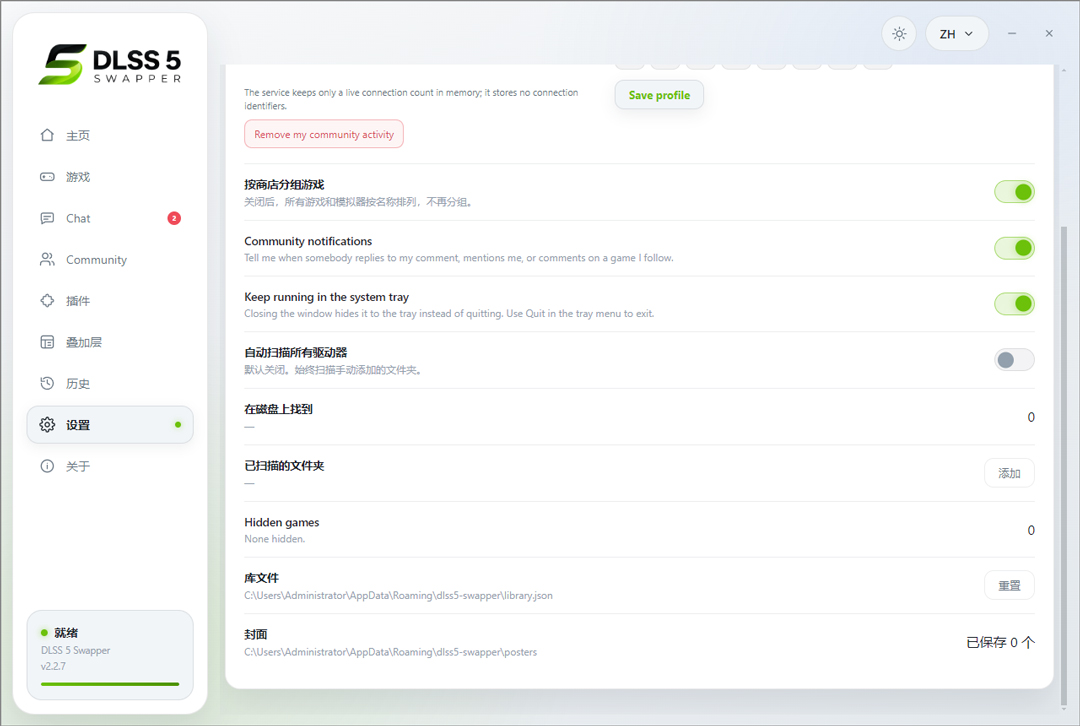Click 重置 to reset library file
Image resolution: width=1080 pixels, height=726 pixels.
coord(1009,585)
